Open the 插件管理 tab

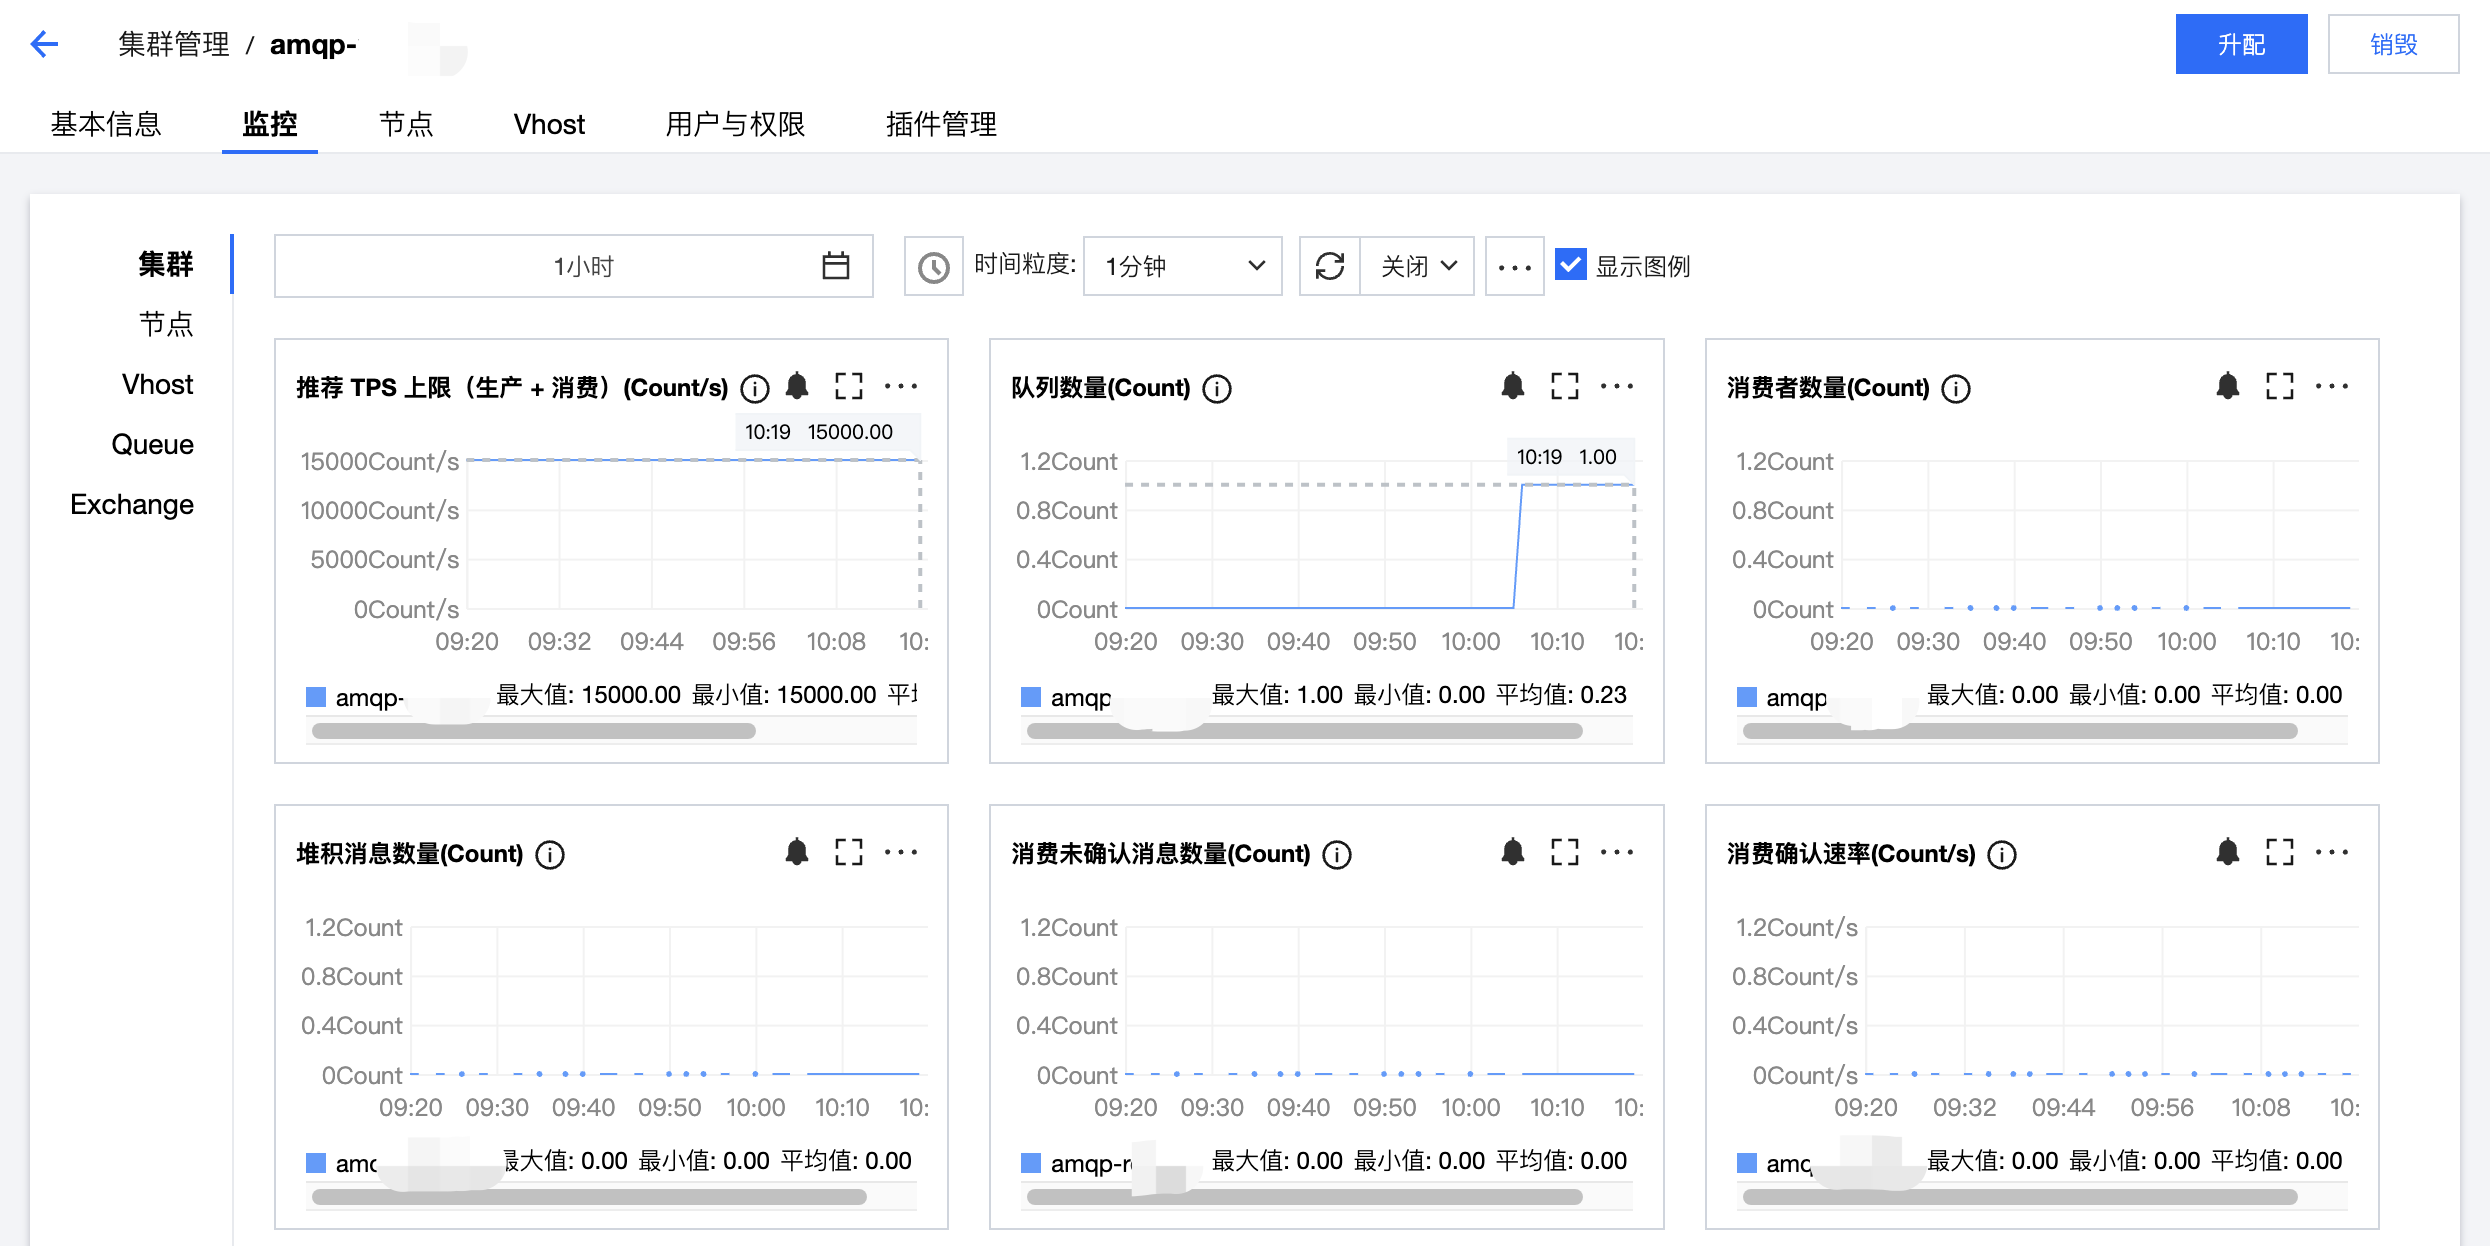coord(941,124)
